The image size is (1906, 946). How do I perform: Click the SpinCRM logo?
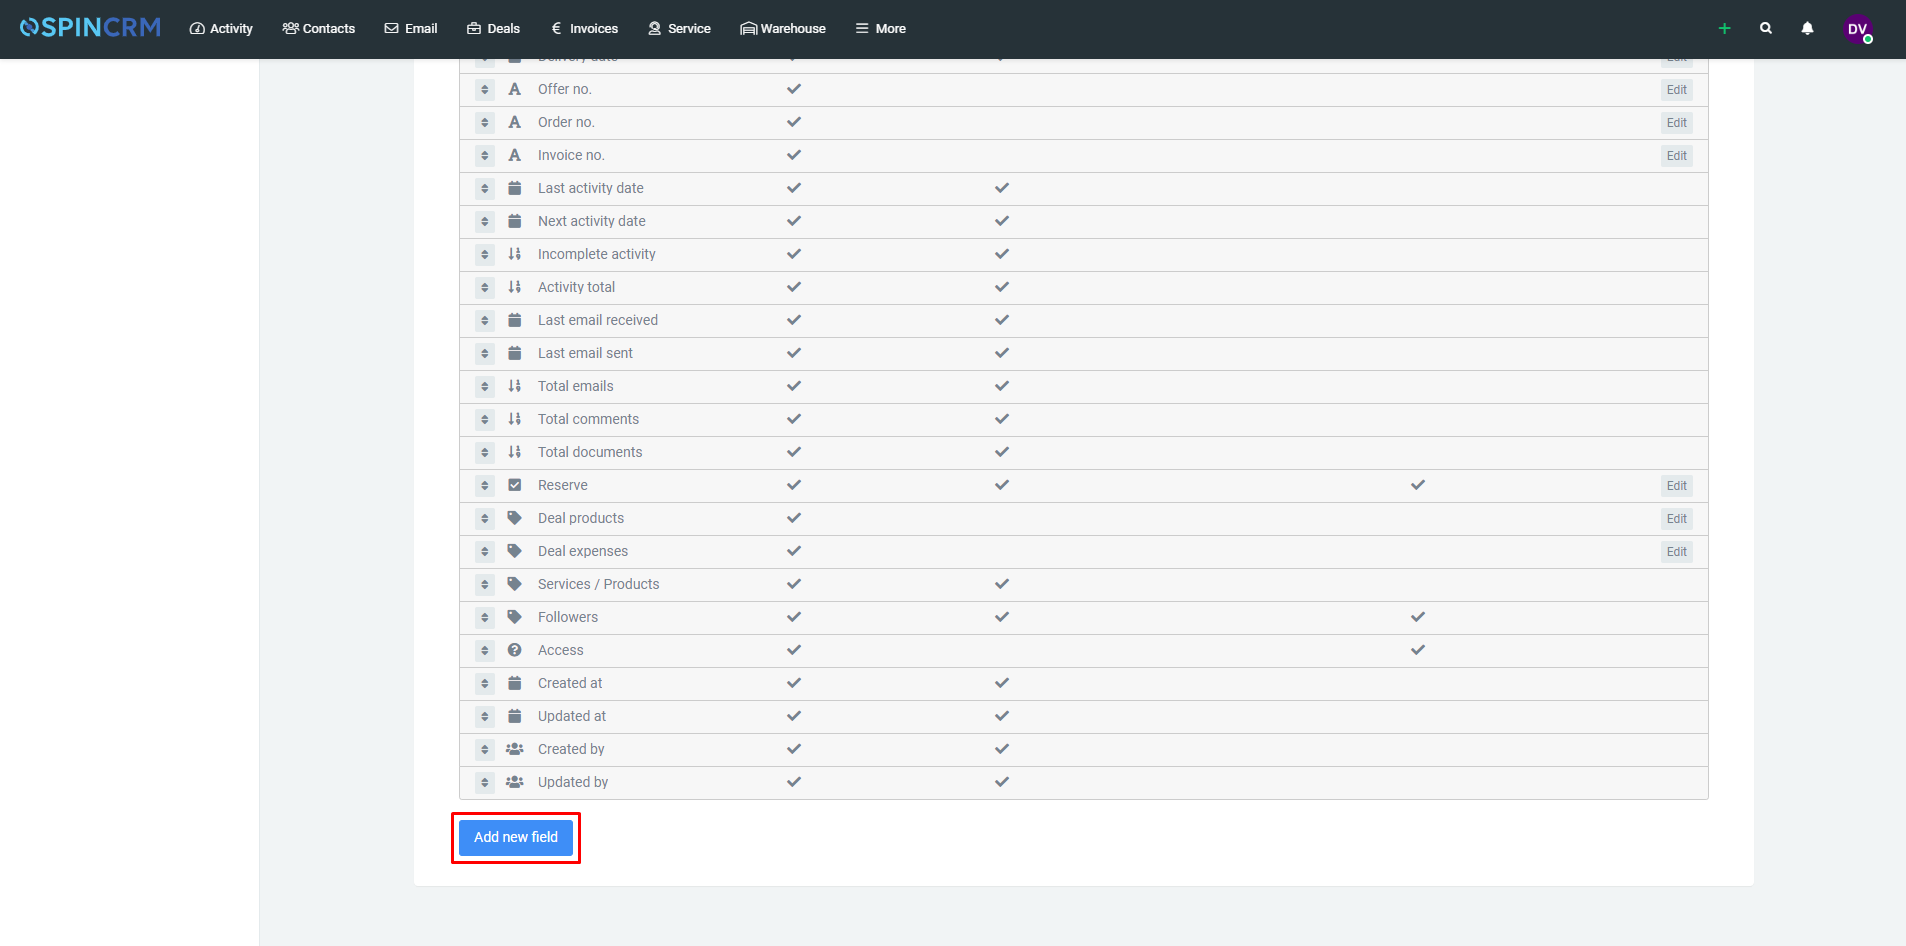coord(90,28)
